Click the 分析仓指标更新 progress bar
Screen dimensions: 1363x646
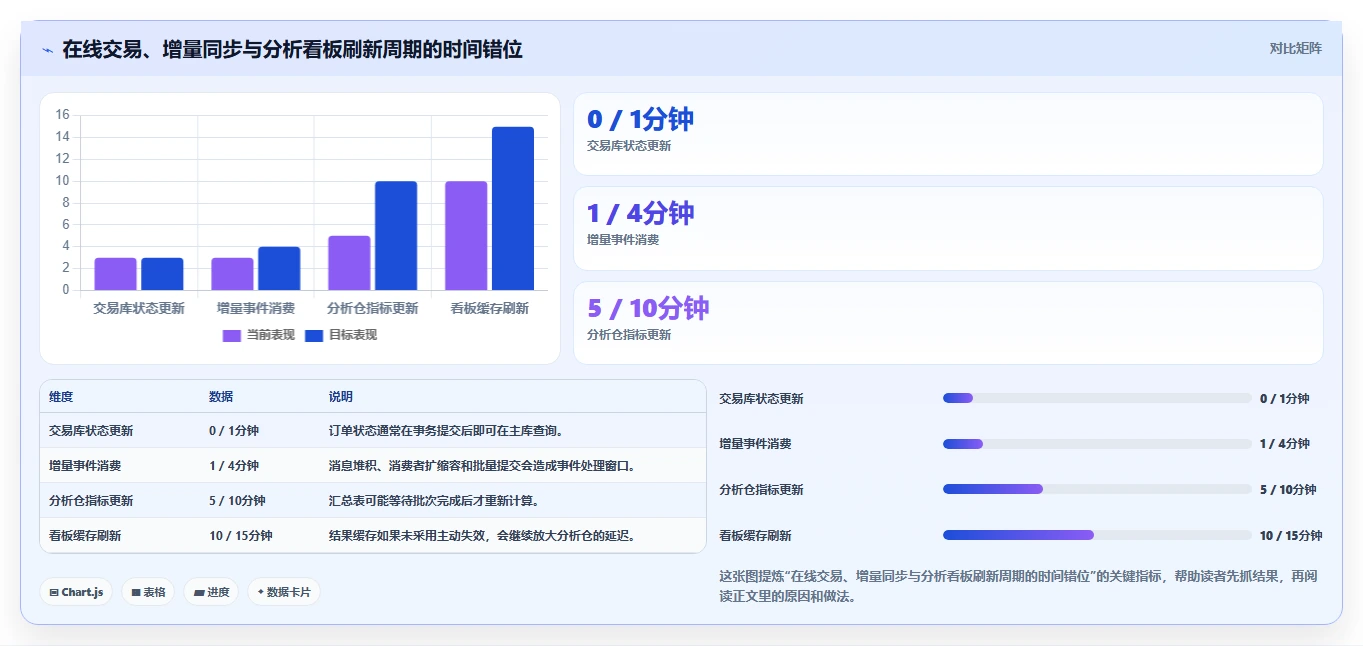(1097, 489)
